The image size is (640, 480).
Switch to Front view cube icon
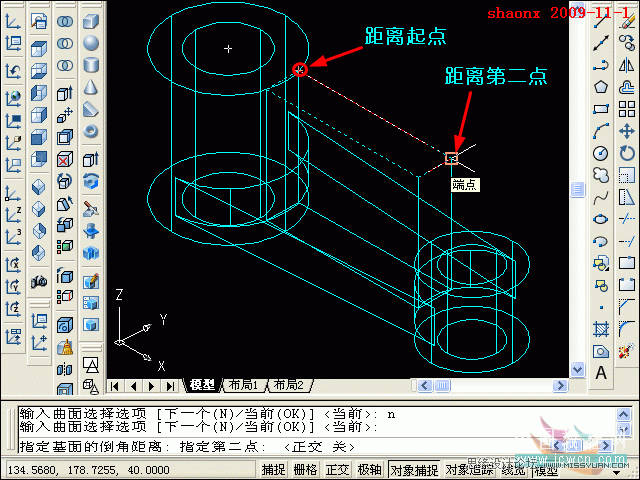pyautogui.click(x=39, y=137)
